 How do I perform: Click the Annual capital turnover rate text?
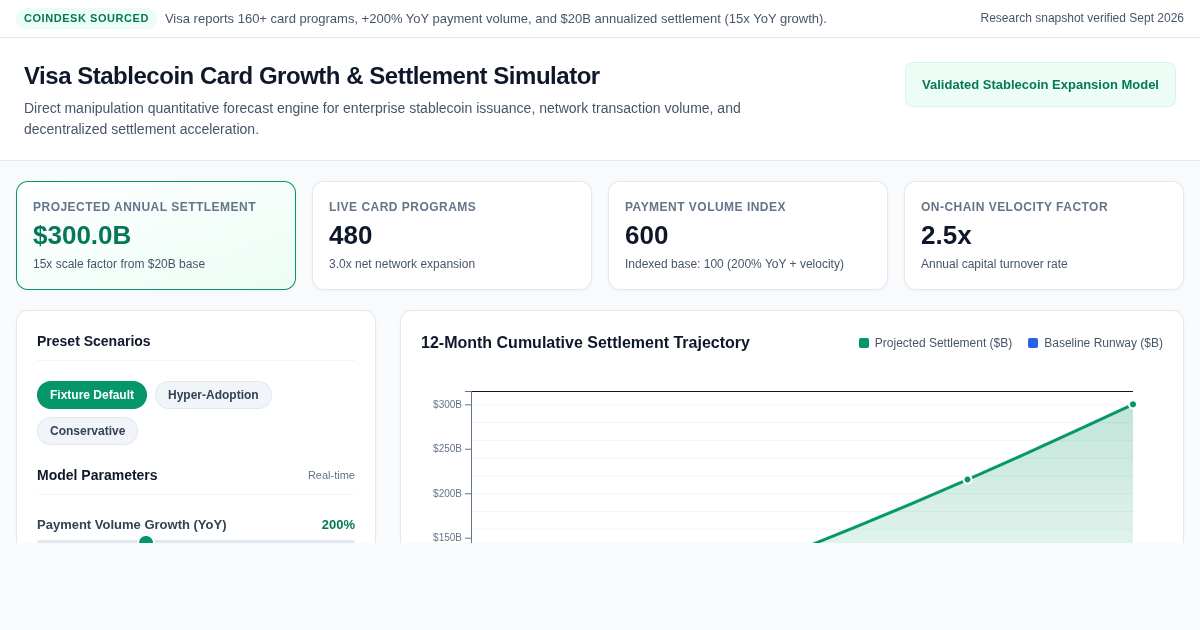click(994, 264)
